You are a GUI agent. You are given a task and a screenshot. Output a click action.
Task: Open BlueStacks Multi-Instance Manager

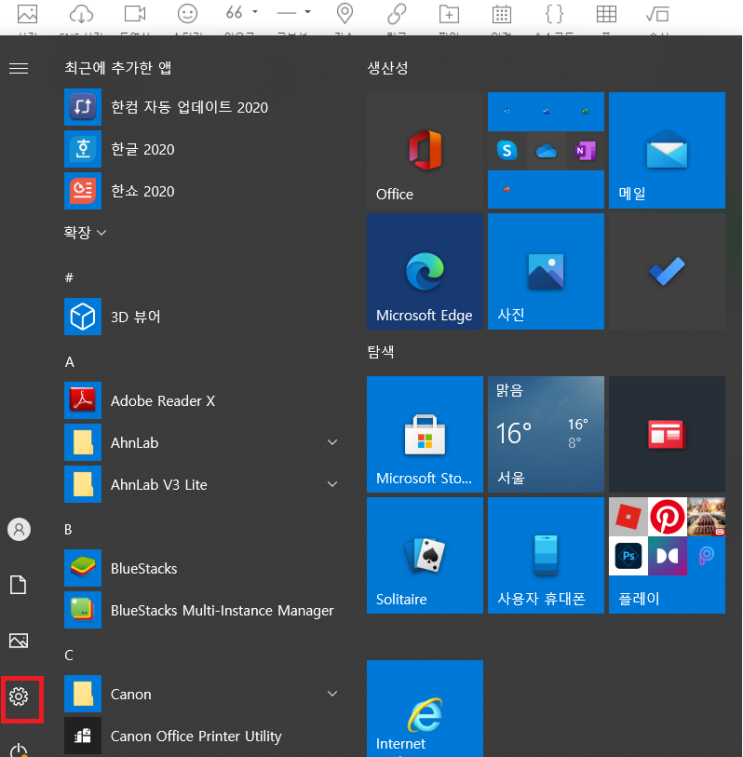click(x=199, y=610)
